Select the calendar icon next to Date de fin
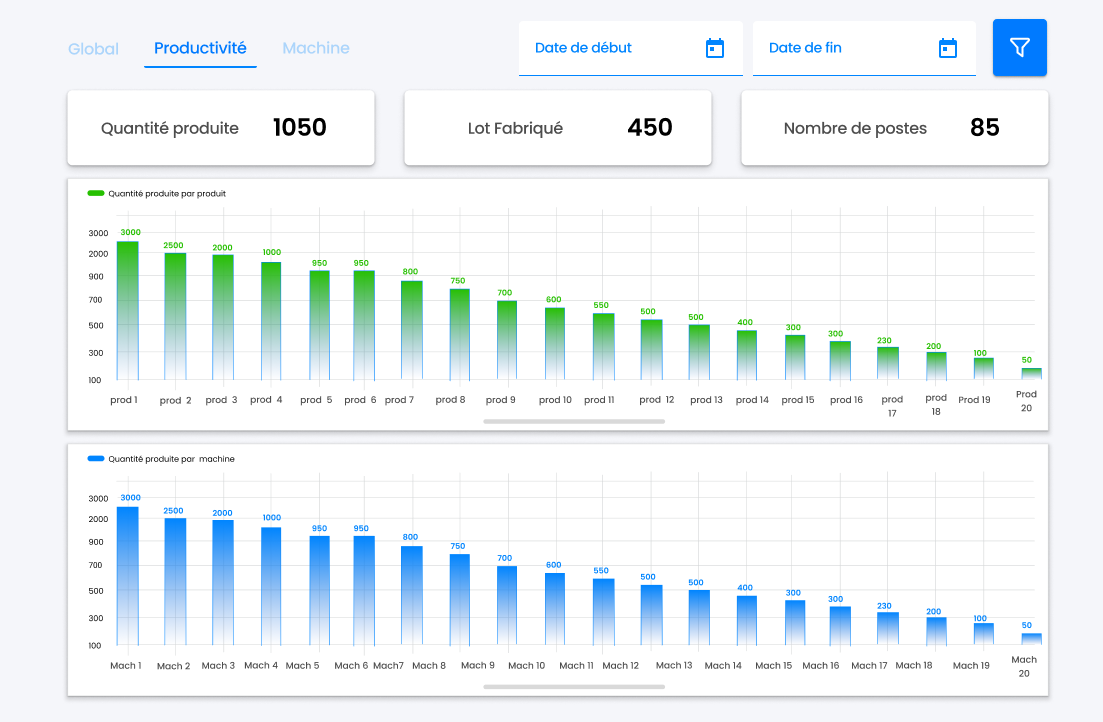The width and height of the screenshot is (1103, 722). [946, 47]
